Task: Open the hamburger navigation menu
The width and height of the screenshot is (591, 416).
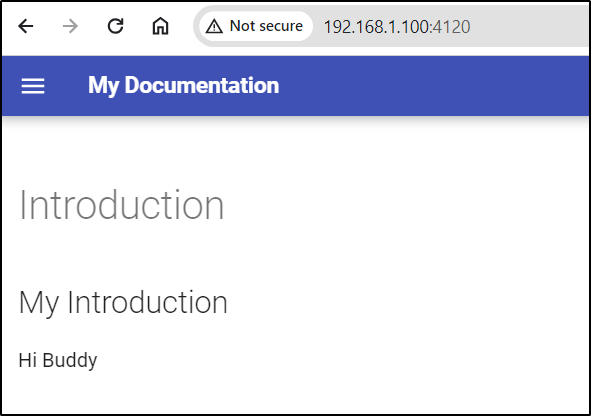Action: pyautogui.click(x=33, y=86)
